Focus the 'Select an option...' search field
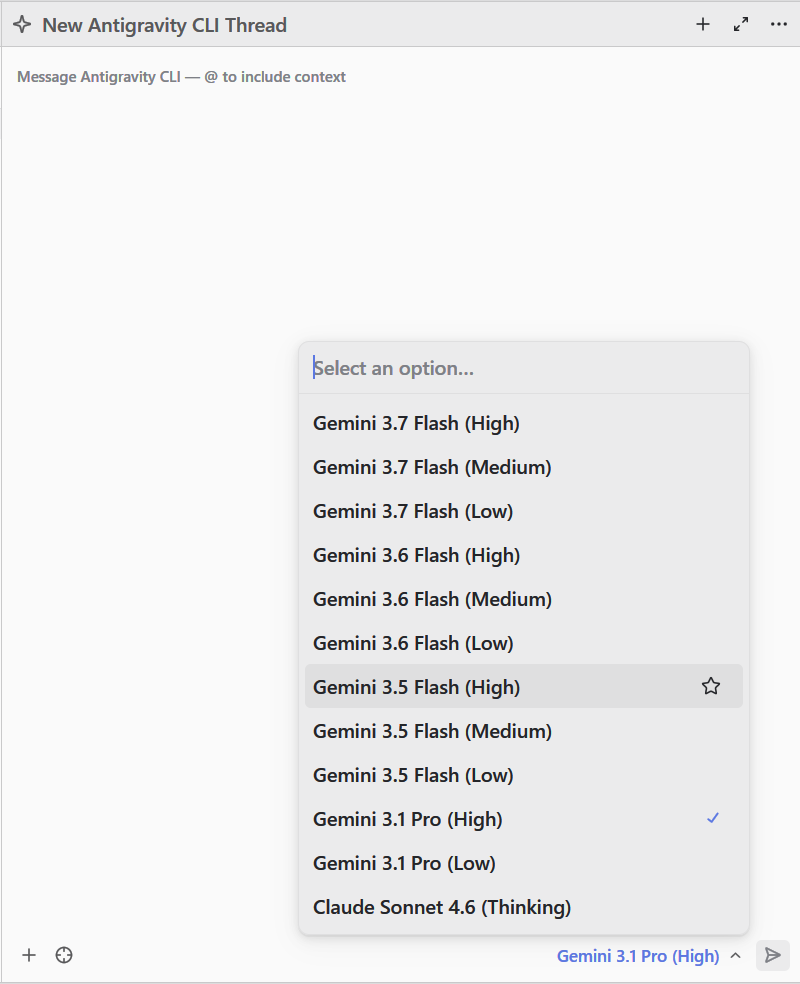The width and height of the screenshot is (800, 984). [x=524, y=368]
